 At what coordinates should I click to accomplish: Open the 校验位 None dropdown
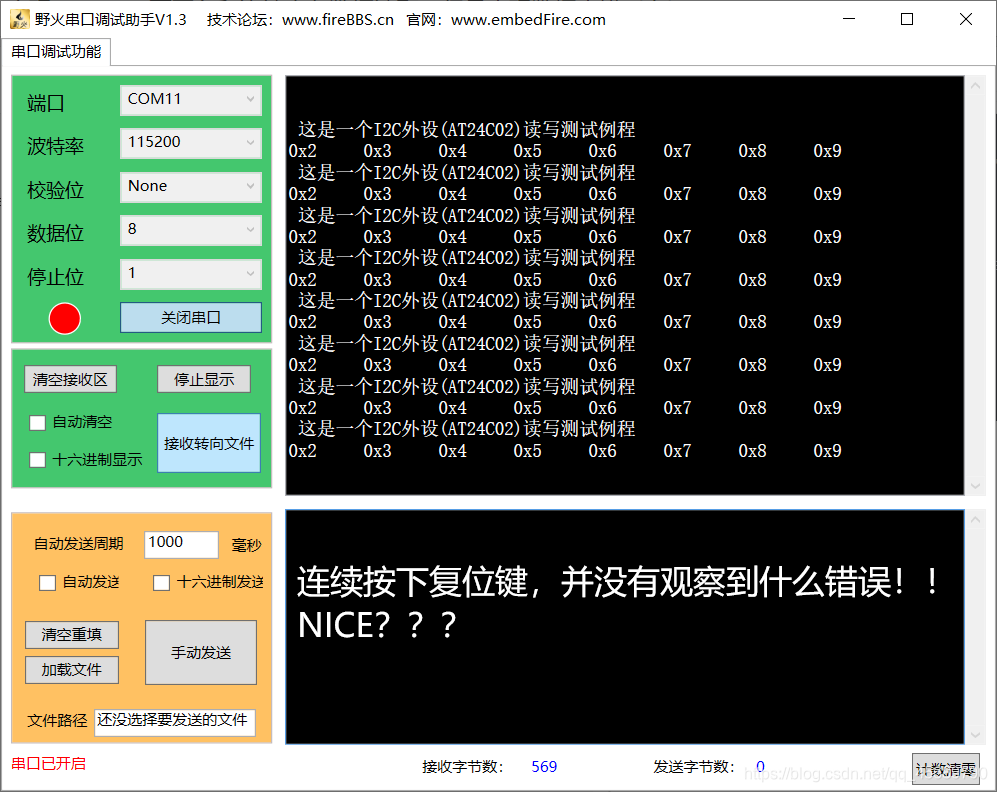[191, 187]
